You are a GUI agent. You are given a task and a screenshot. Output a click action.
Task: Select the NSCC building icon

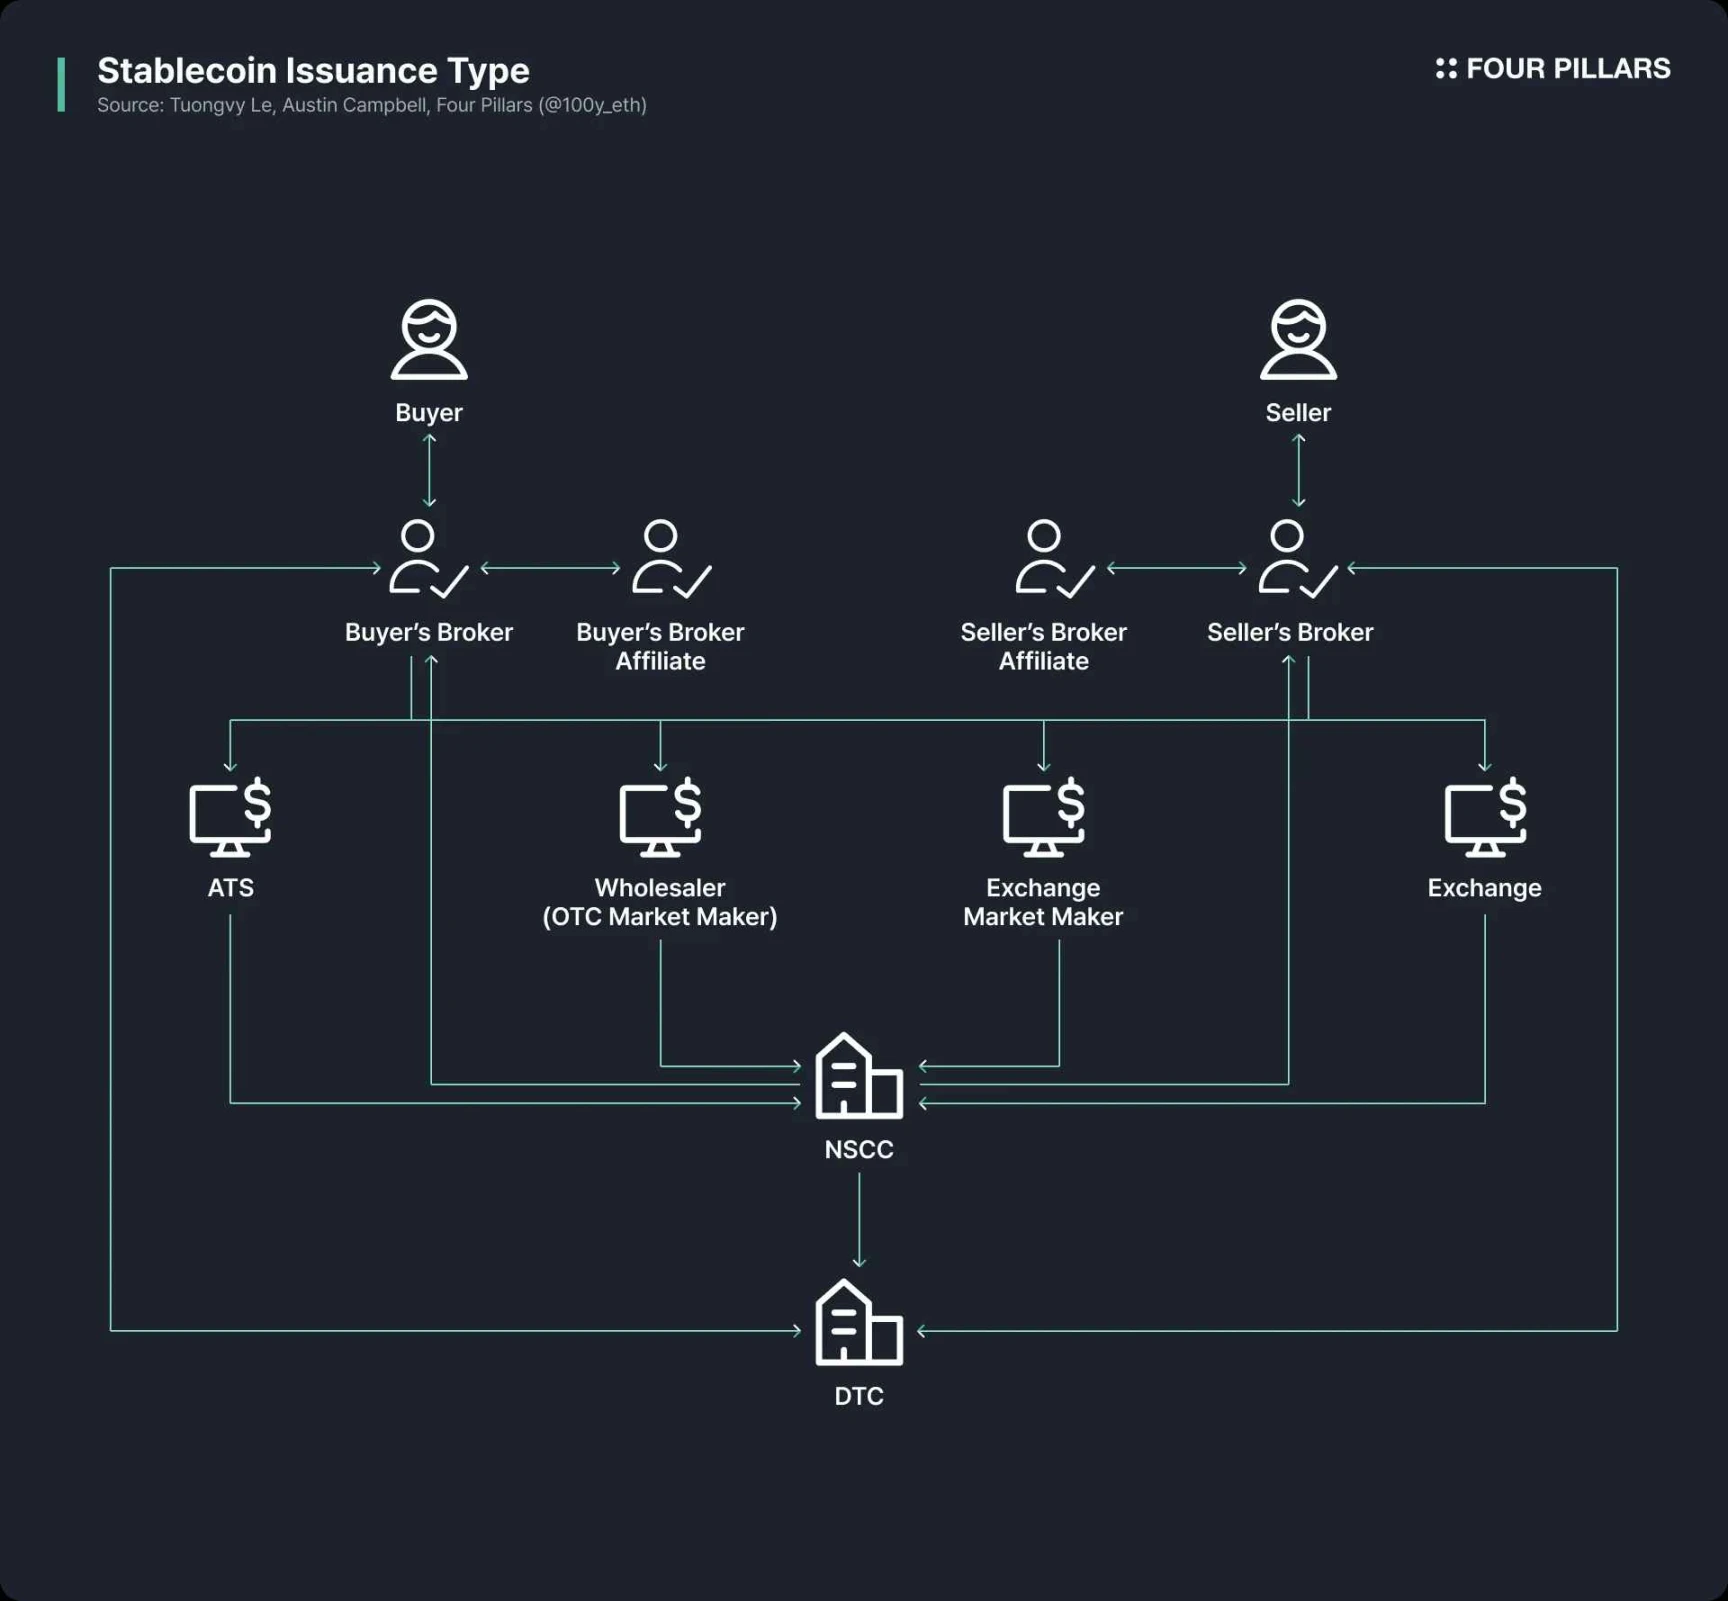[x=858, y=1076]
